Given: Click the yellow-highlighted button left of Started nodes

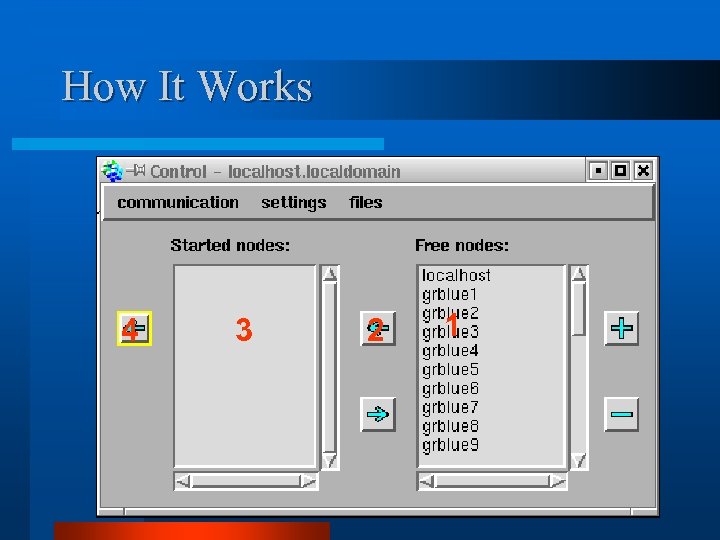Looking at the screenshot, I should point(134,328).
